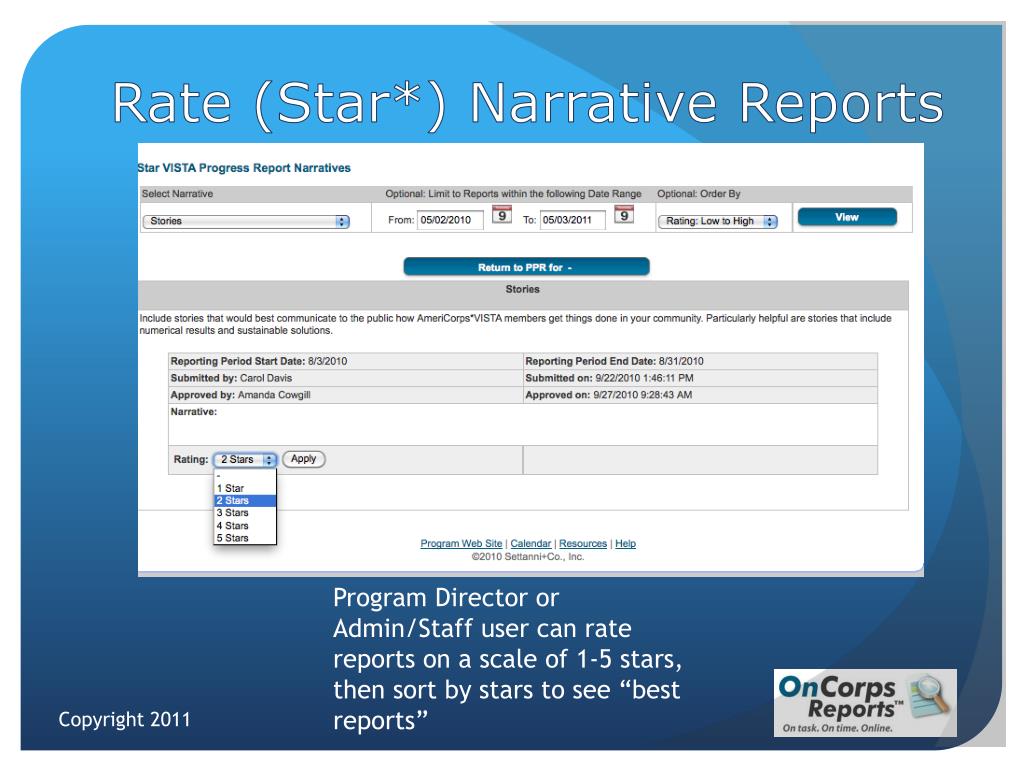Click the 'Select Narrative' label

tap(178, 194)
